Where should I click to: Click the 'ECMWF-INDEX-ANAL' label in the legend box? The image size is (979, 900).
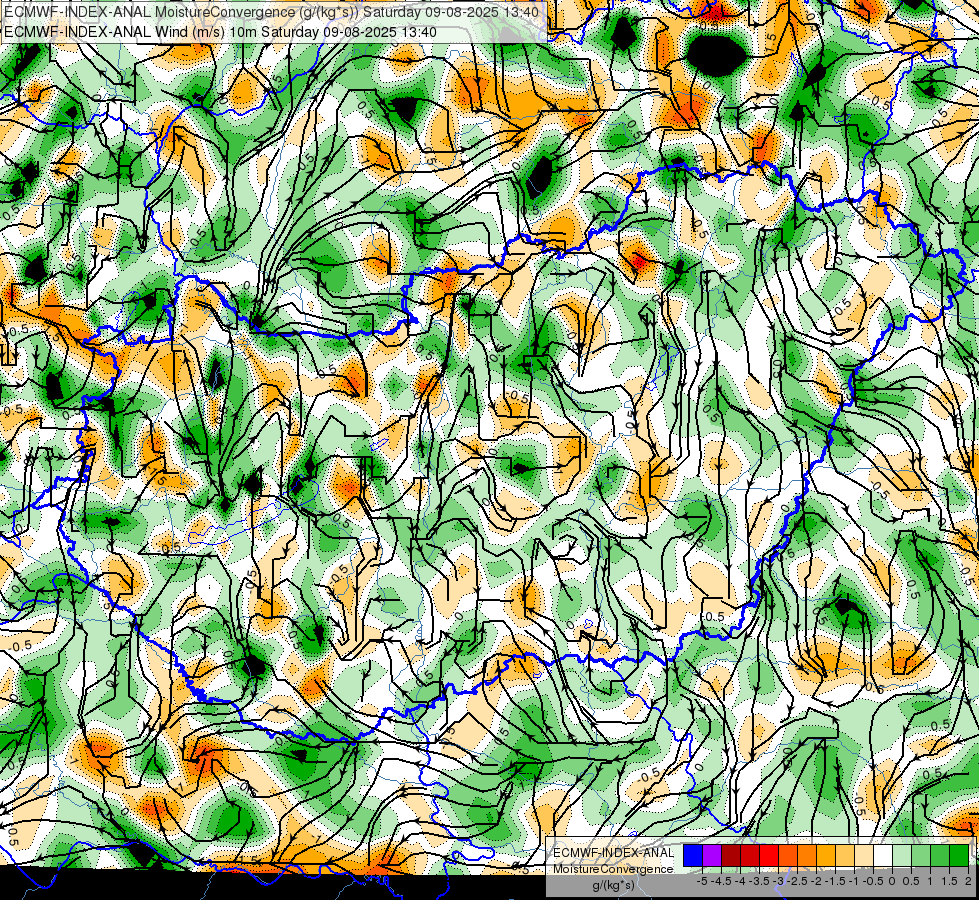(x=613, y=853)
